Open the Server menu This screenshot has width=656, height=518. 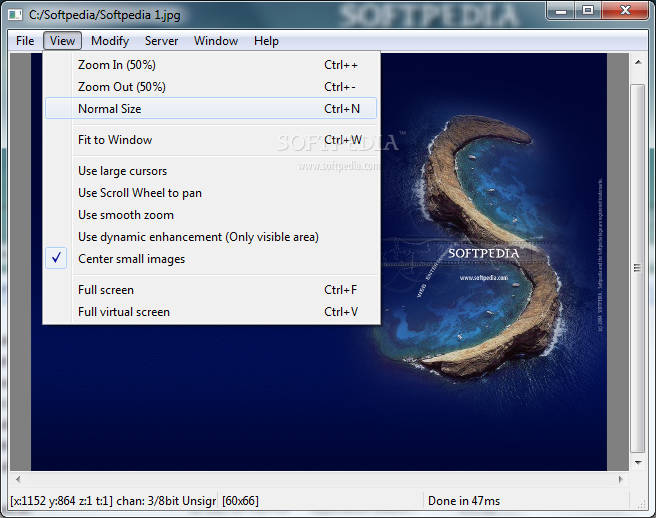click(x=161, y=41)
